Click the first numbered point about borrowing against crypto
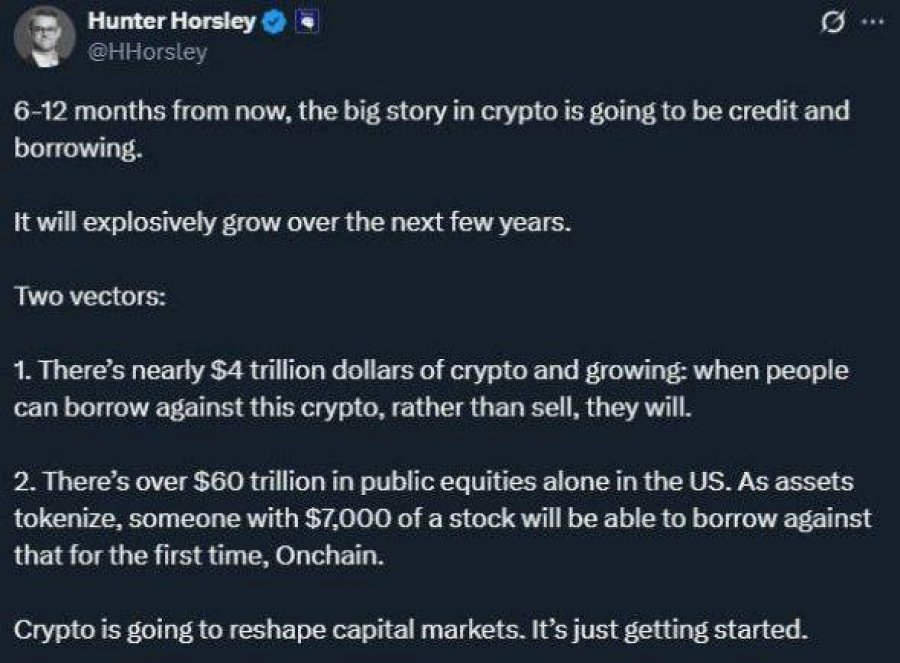The width and height of the screenshot is (900, 663). click(430, 390)
